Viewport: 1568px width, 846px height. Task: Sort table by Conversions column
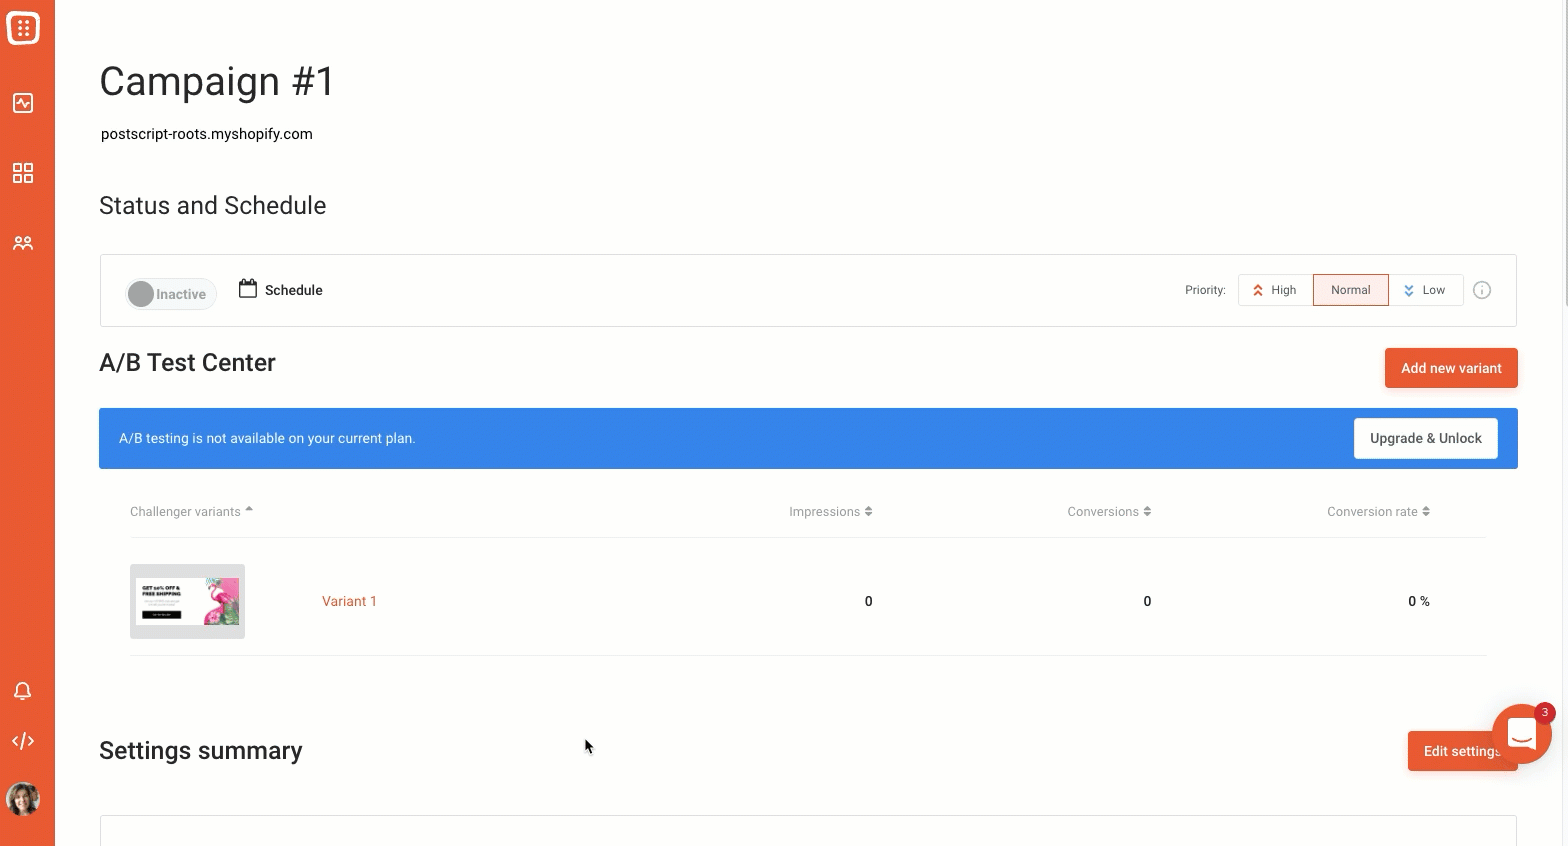pos(1109,511)
